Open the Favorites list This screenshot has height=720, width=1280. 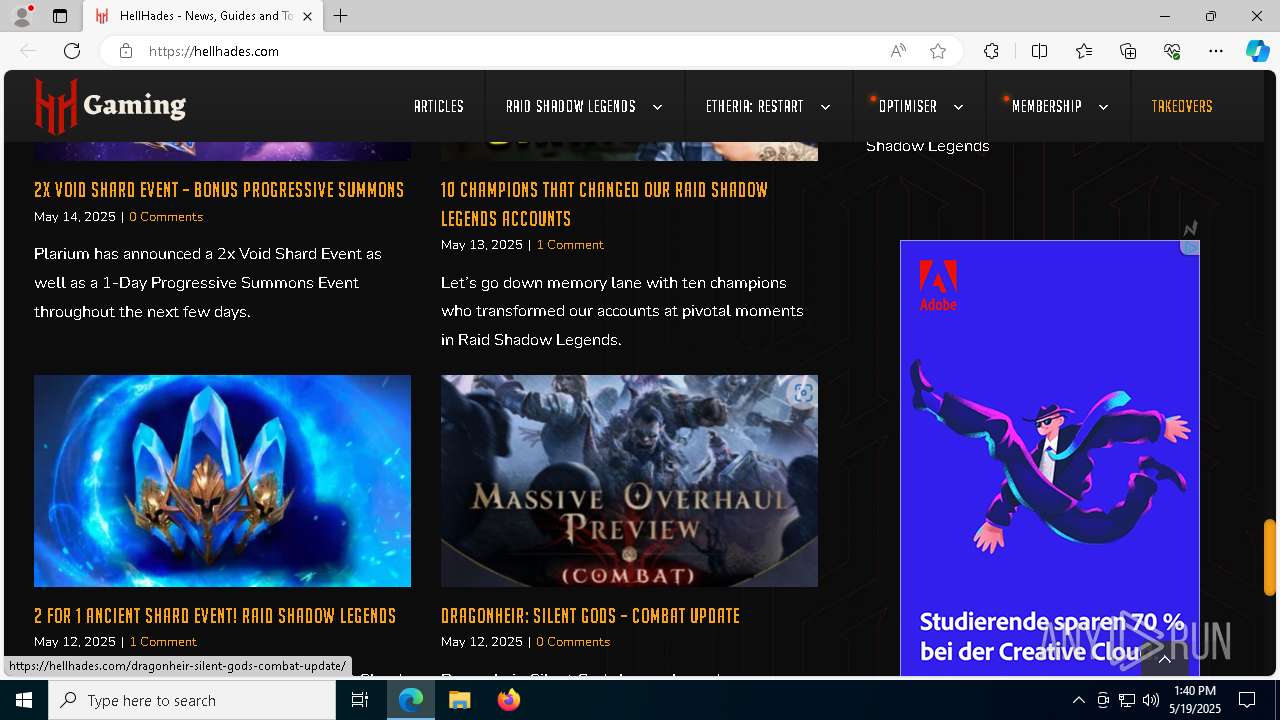click(1084, 51)
